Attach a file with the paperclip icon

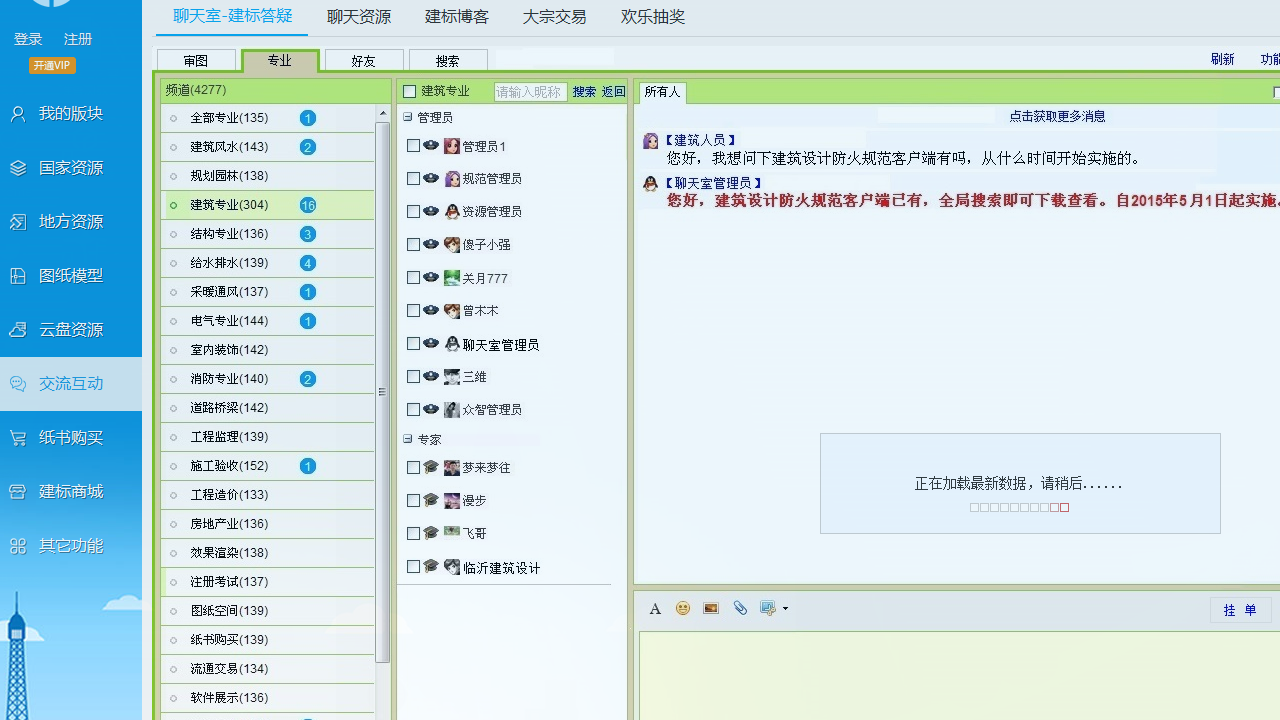[x=740, y=608]
